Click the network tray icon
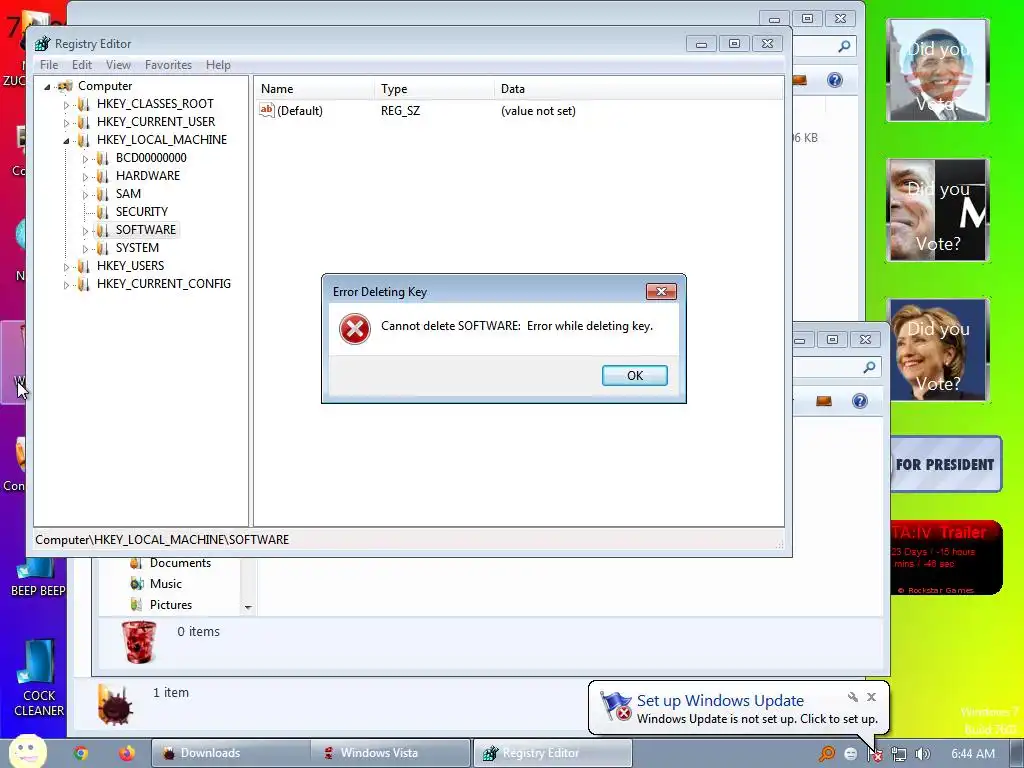Screen dimensions: 1024x768 click(x=899, y=754)
